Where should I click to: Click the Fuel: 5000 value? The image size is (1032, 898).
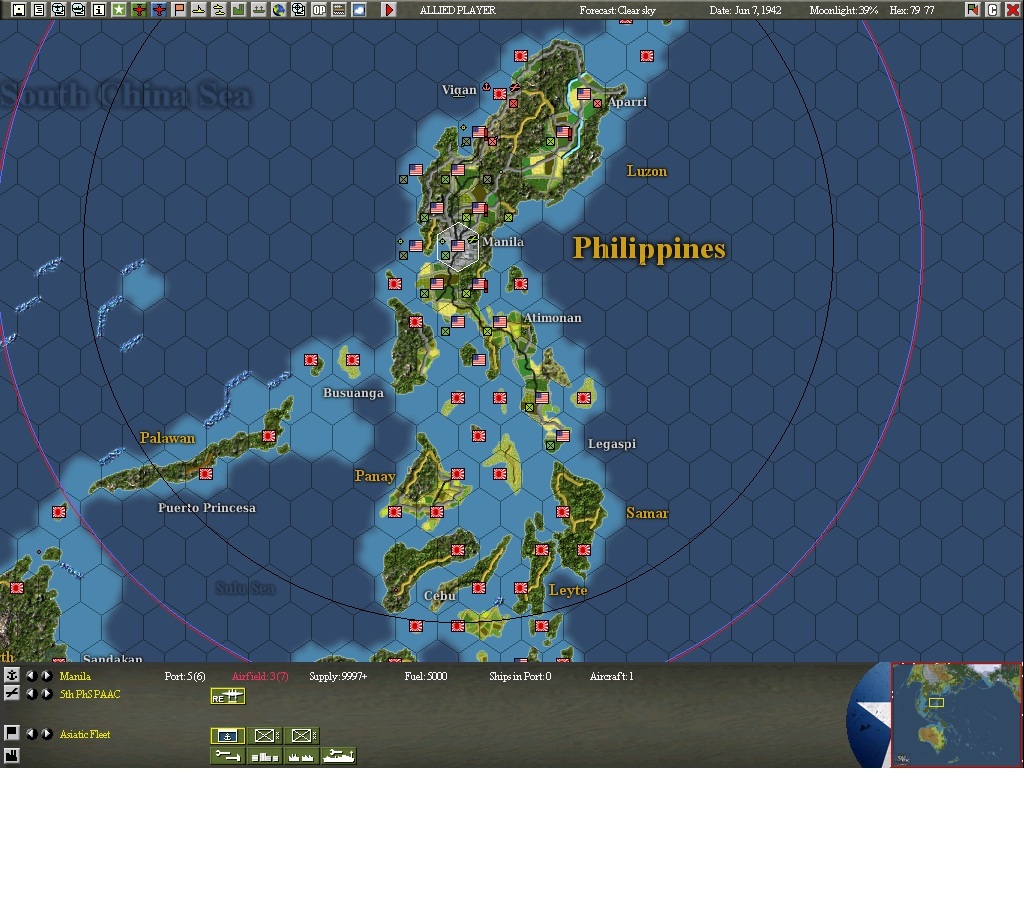pos(426,676)
